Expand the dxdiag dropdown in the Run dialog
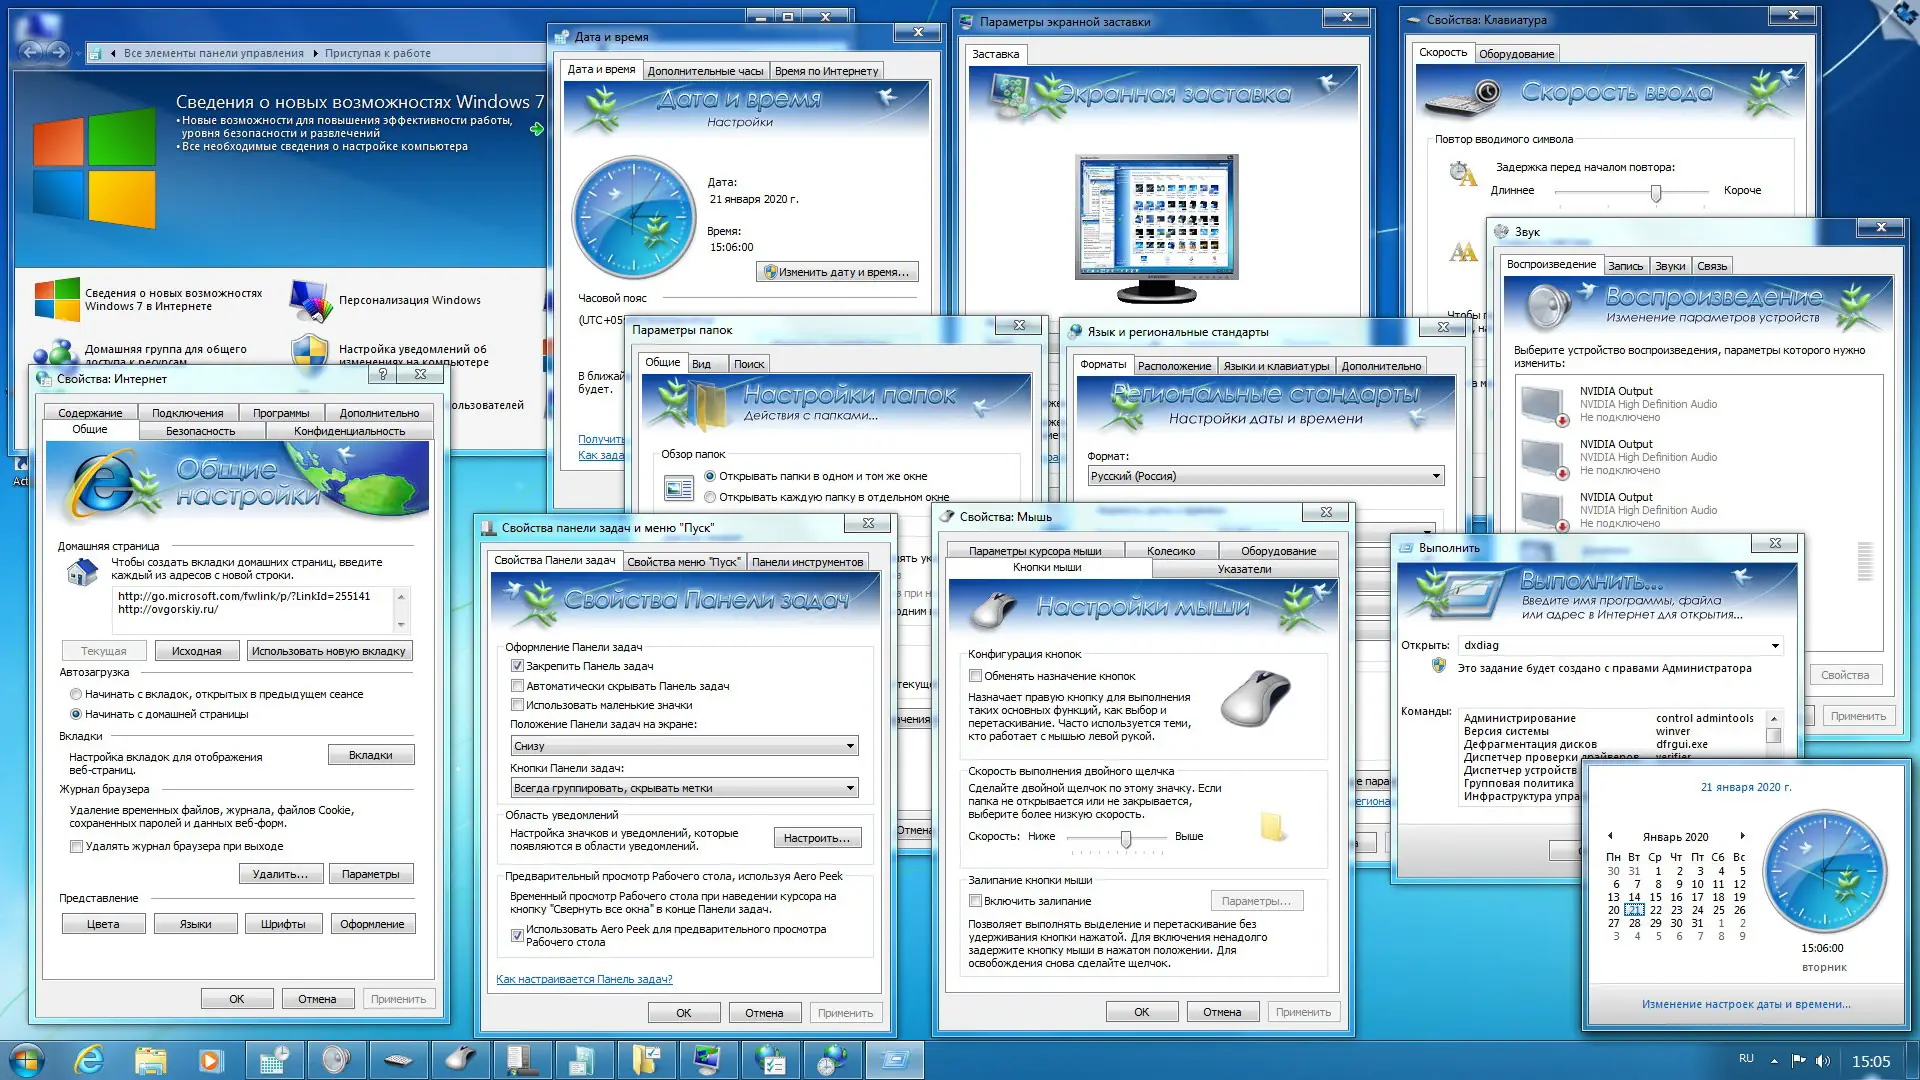1920x1080 pixels. point(1778,645)
